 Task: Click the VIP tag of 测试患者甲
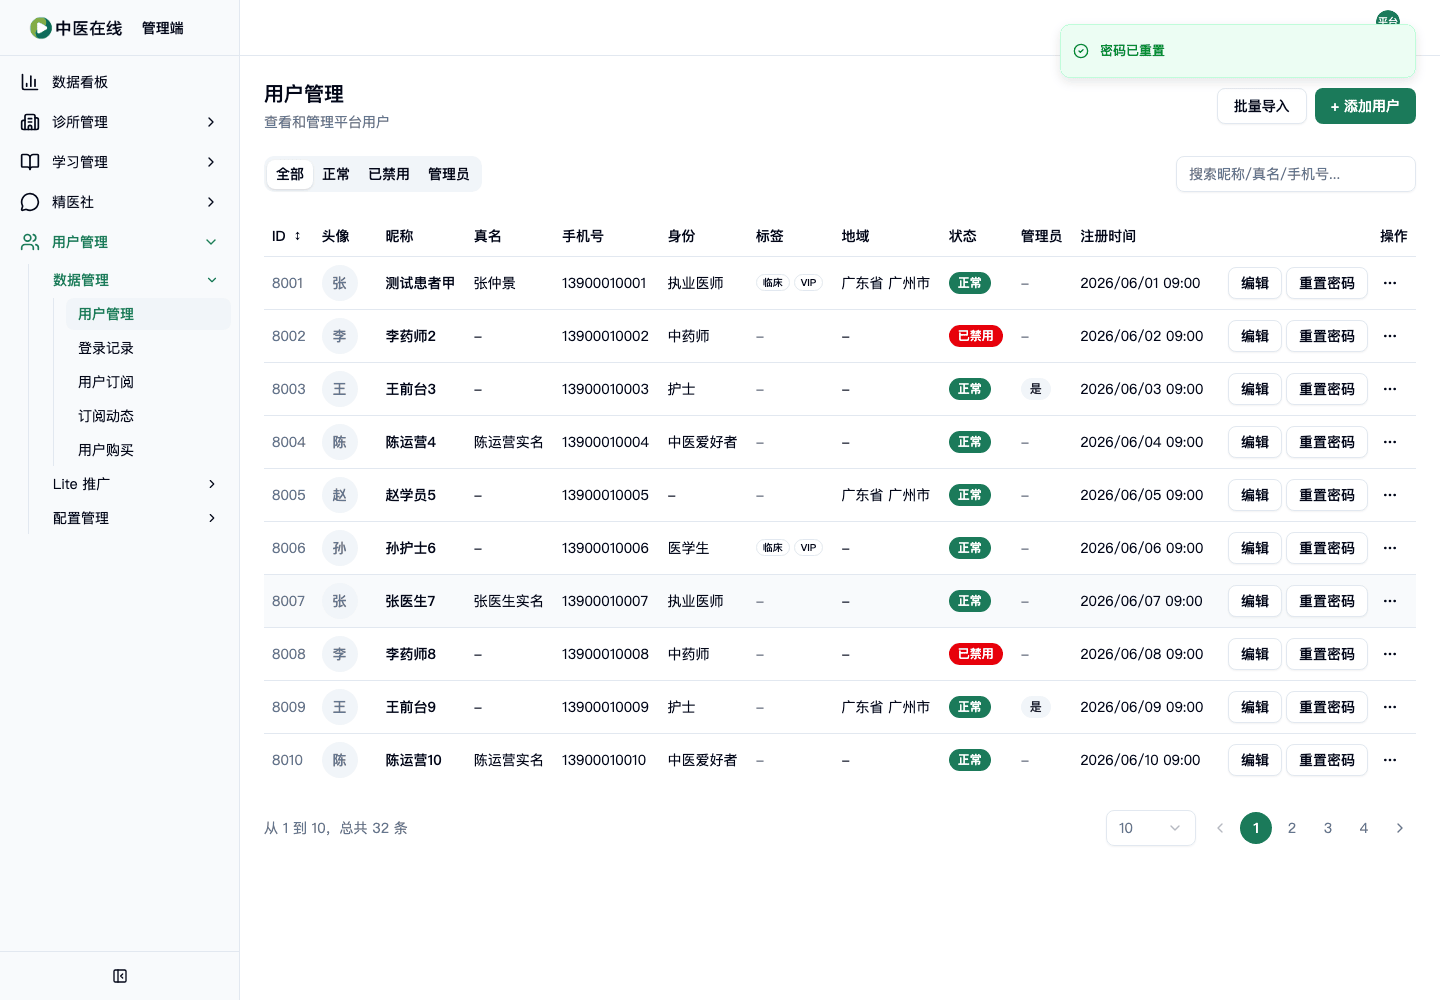[809, 283]
